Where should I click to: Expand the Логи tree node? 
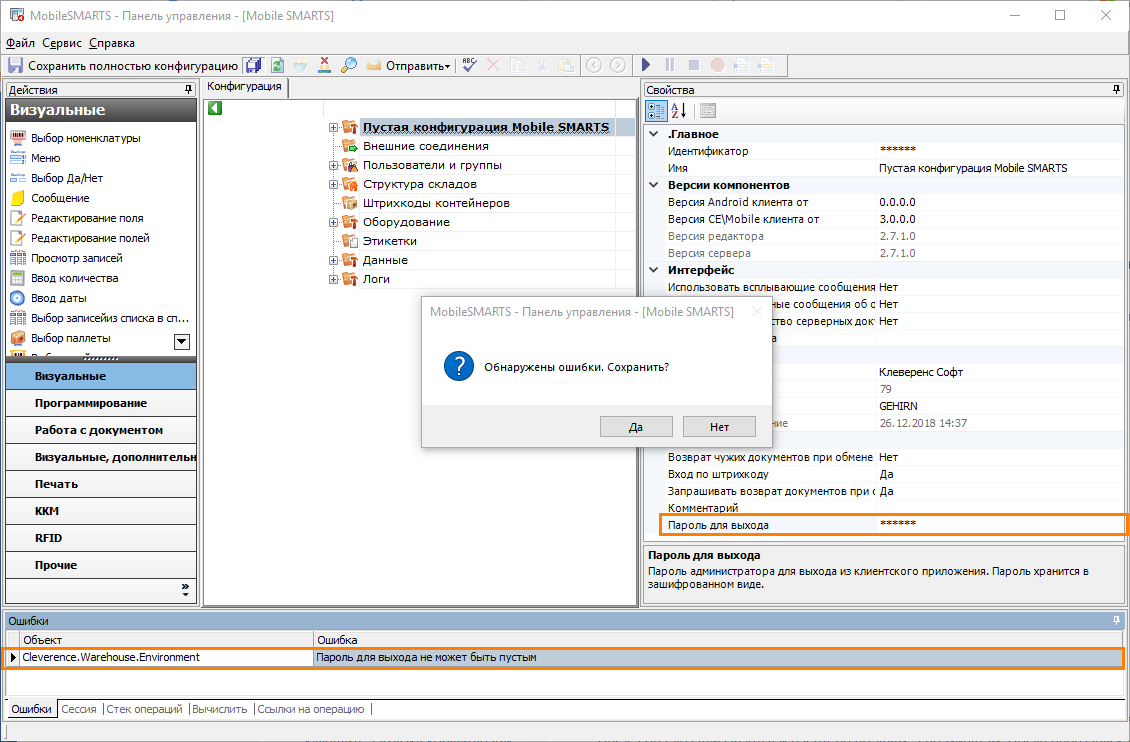click(x=334, y=280)
